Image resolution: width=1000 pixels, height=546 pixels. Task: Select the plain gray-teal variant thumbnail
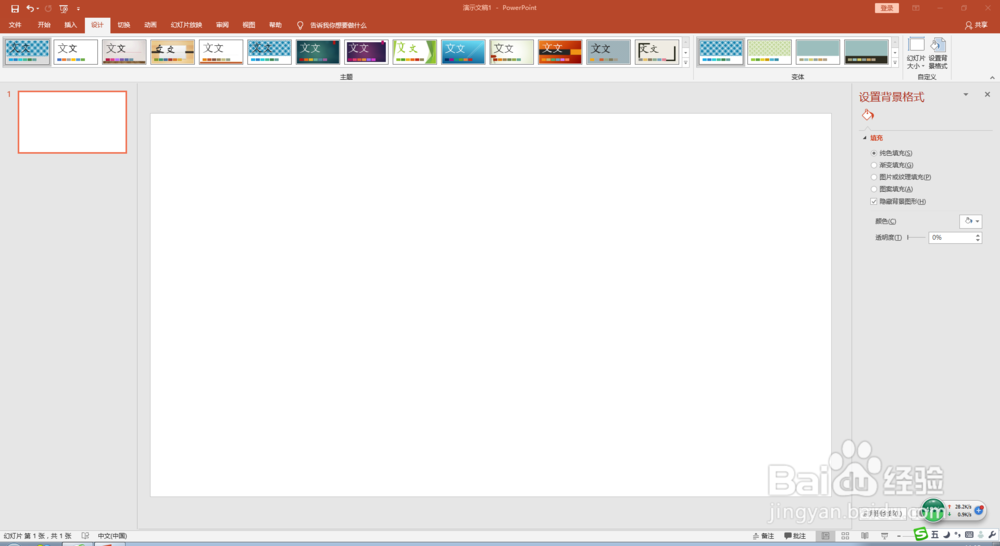click(818, 52)
